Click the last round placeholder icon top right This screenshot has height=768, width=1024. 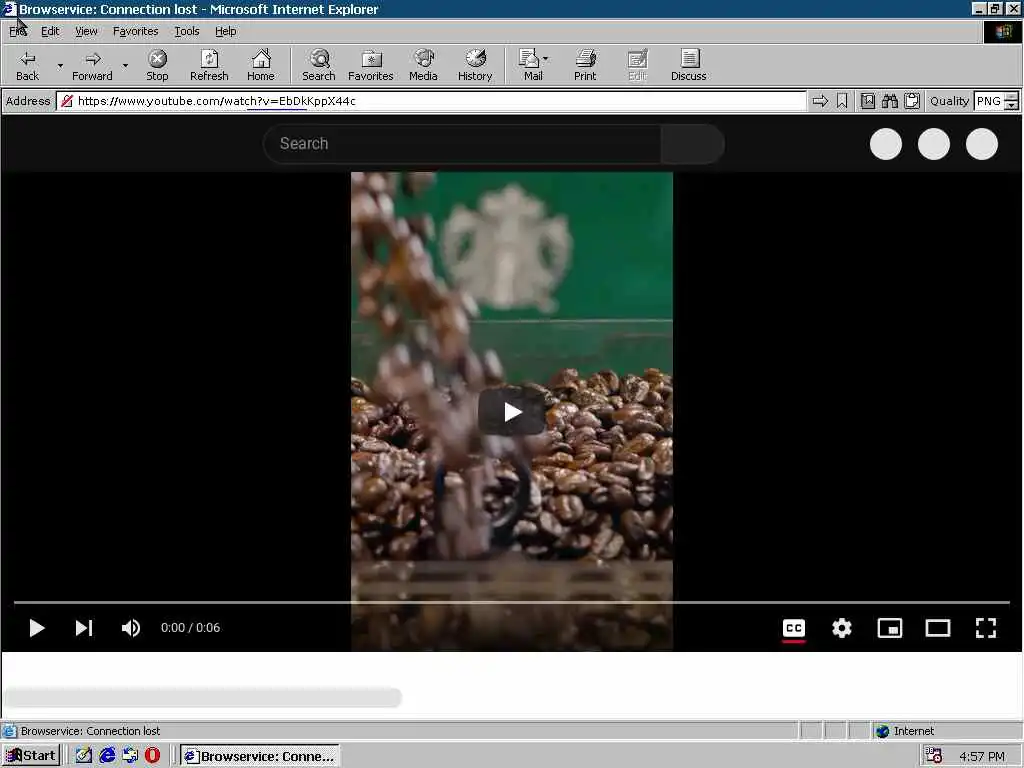coord(982,144)
